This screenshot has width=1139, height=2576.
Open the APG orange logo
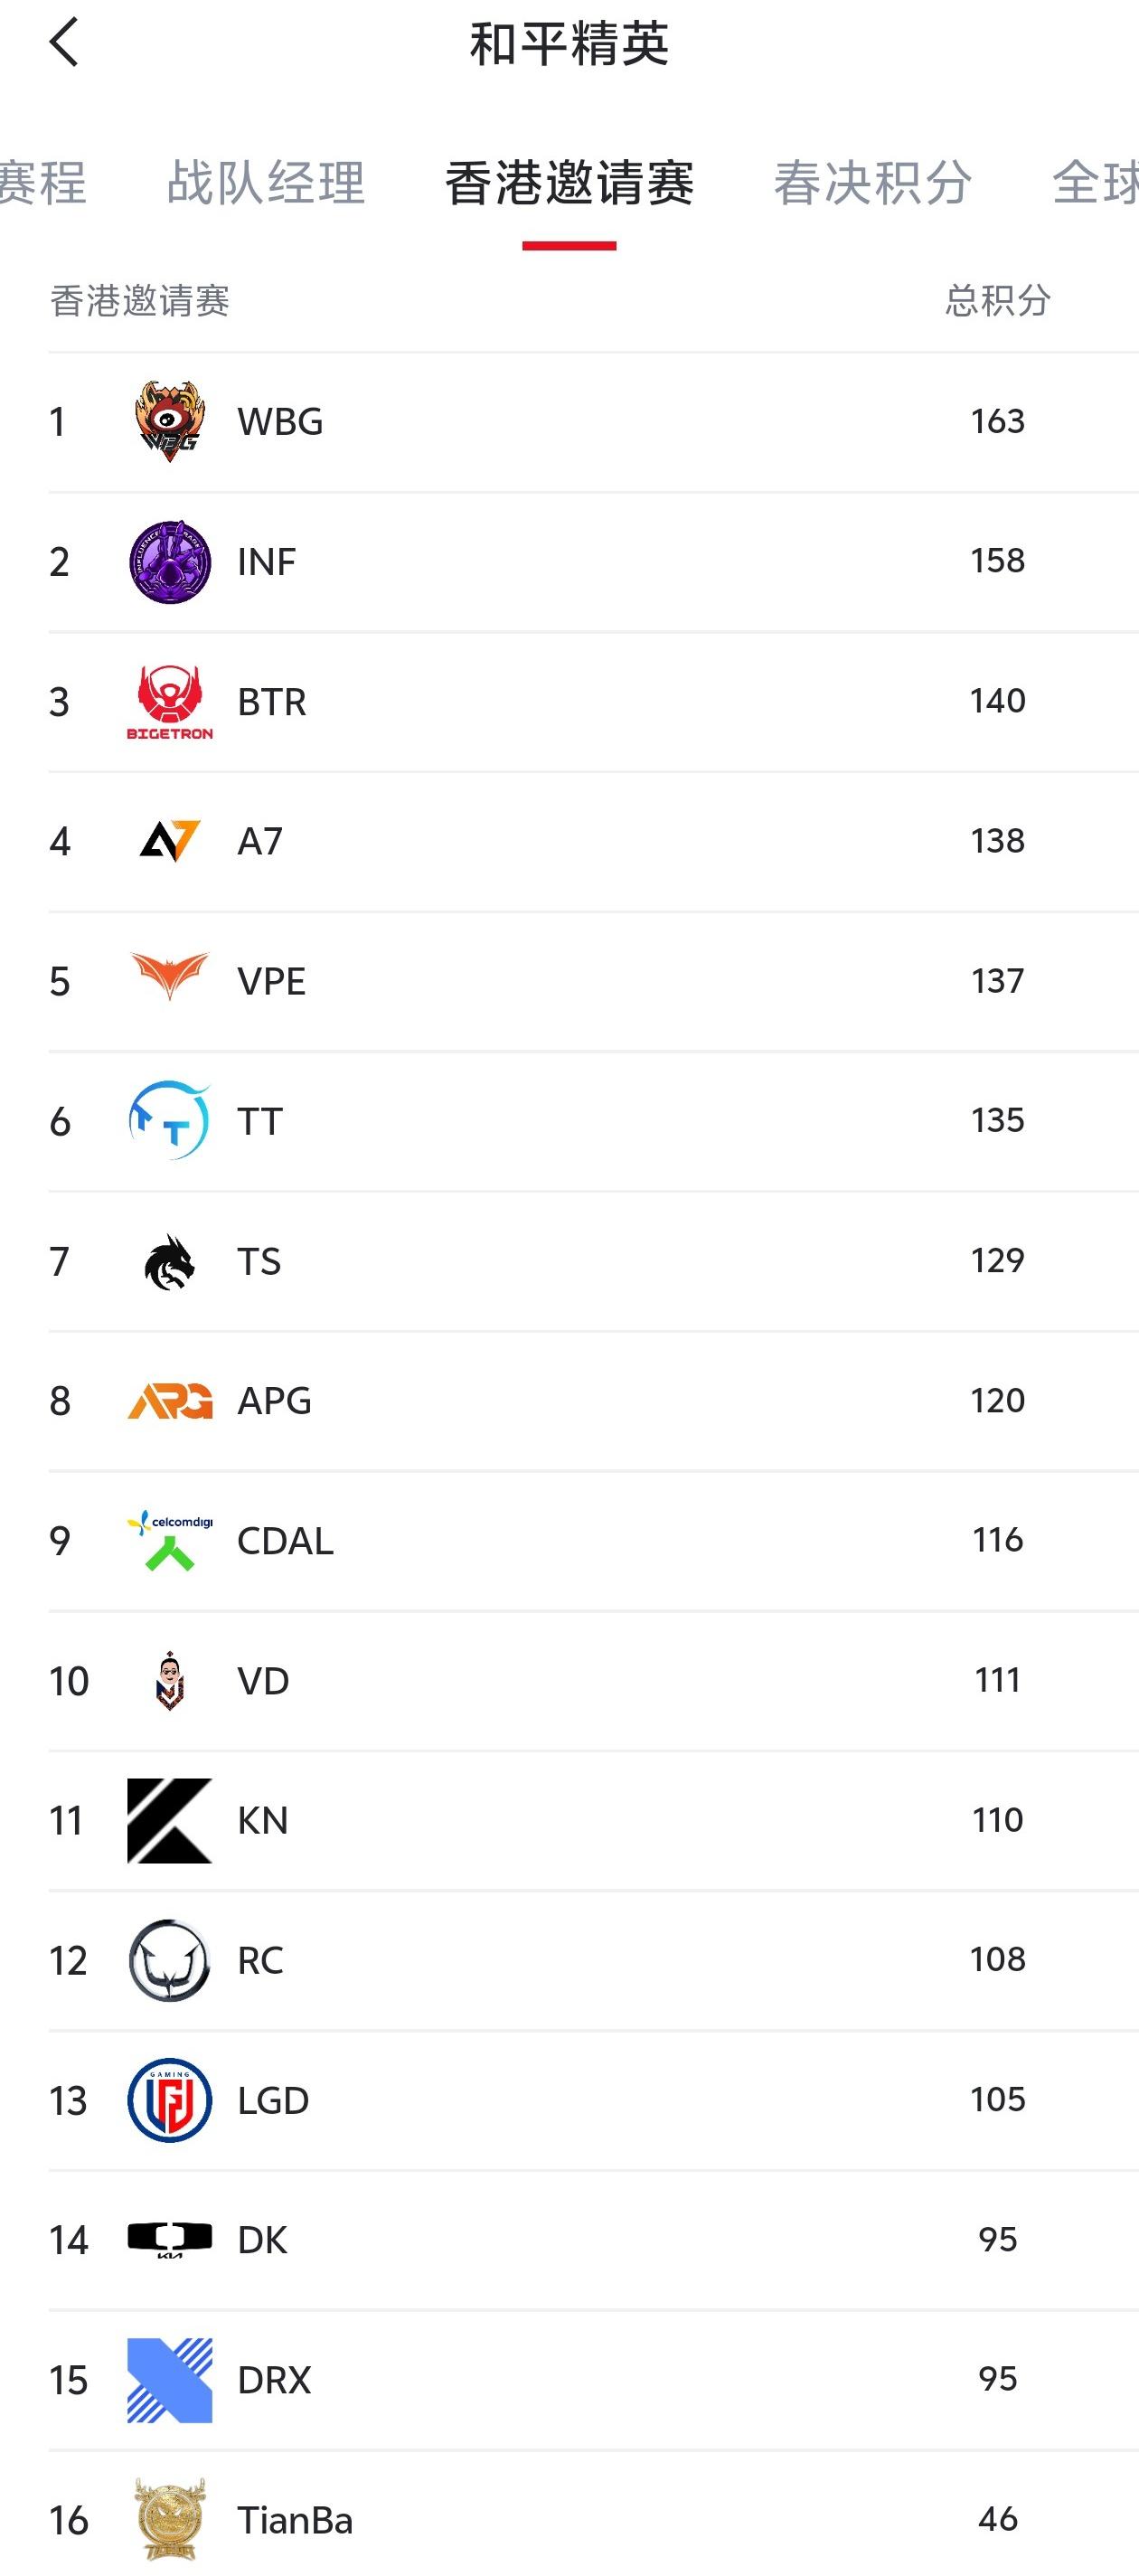tap(170, 1401)
